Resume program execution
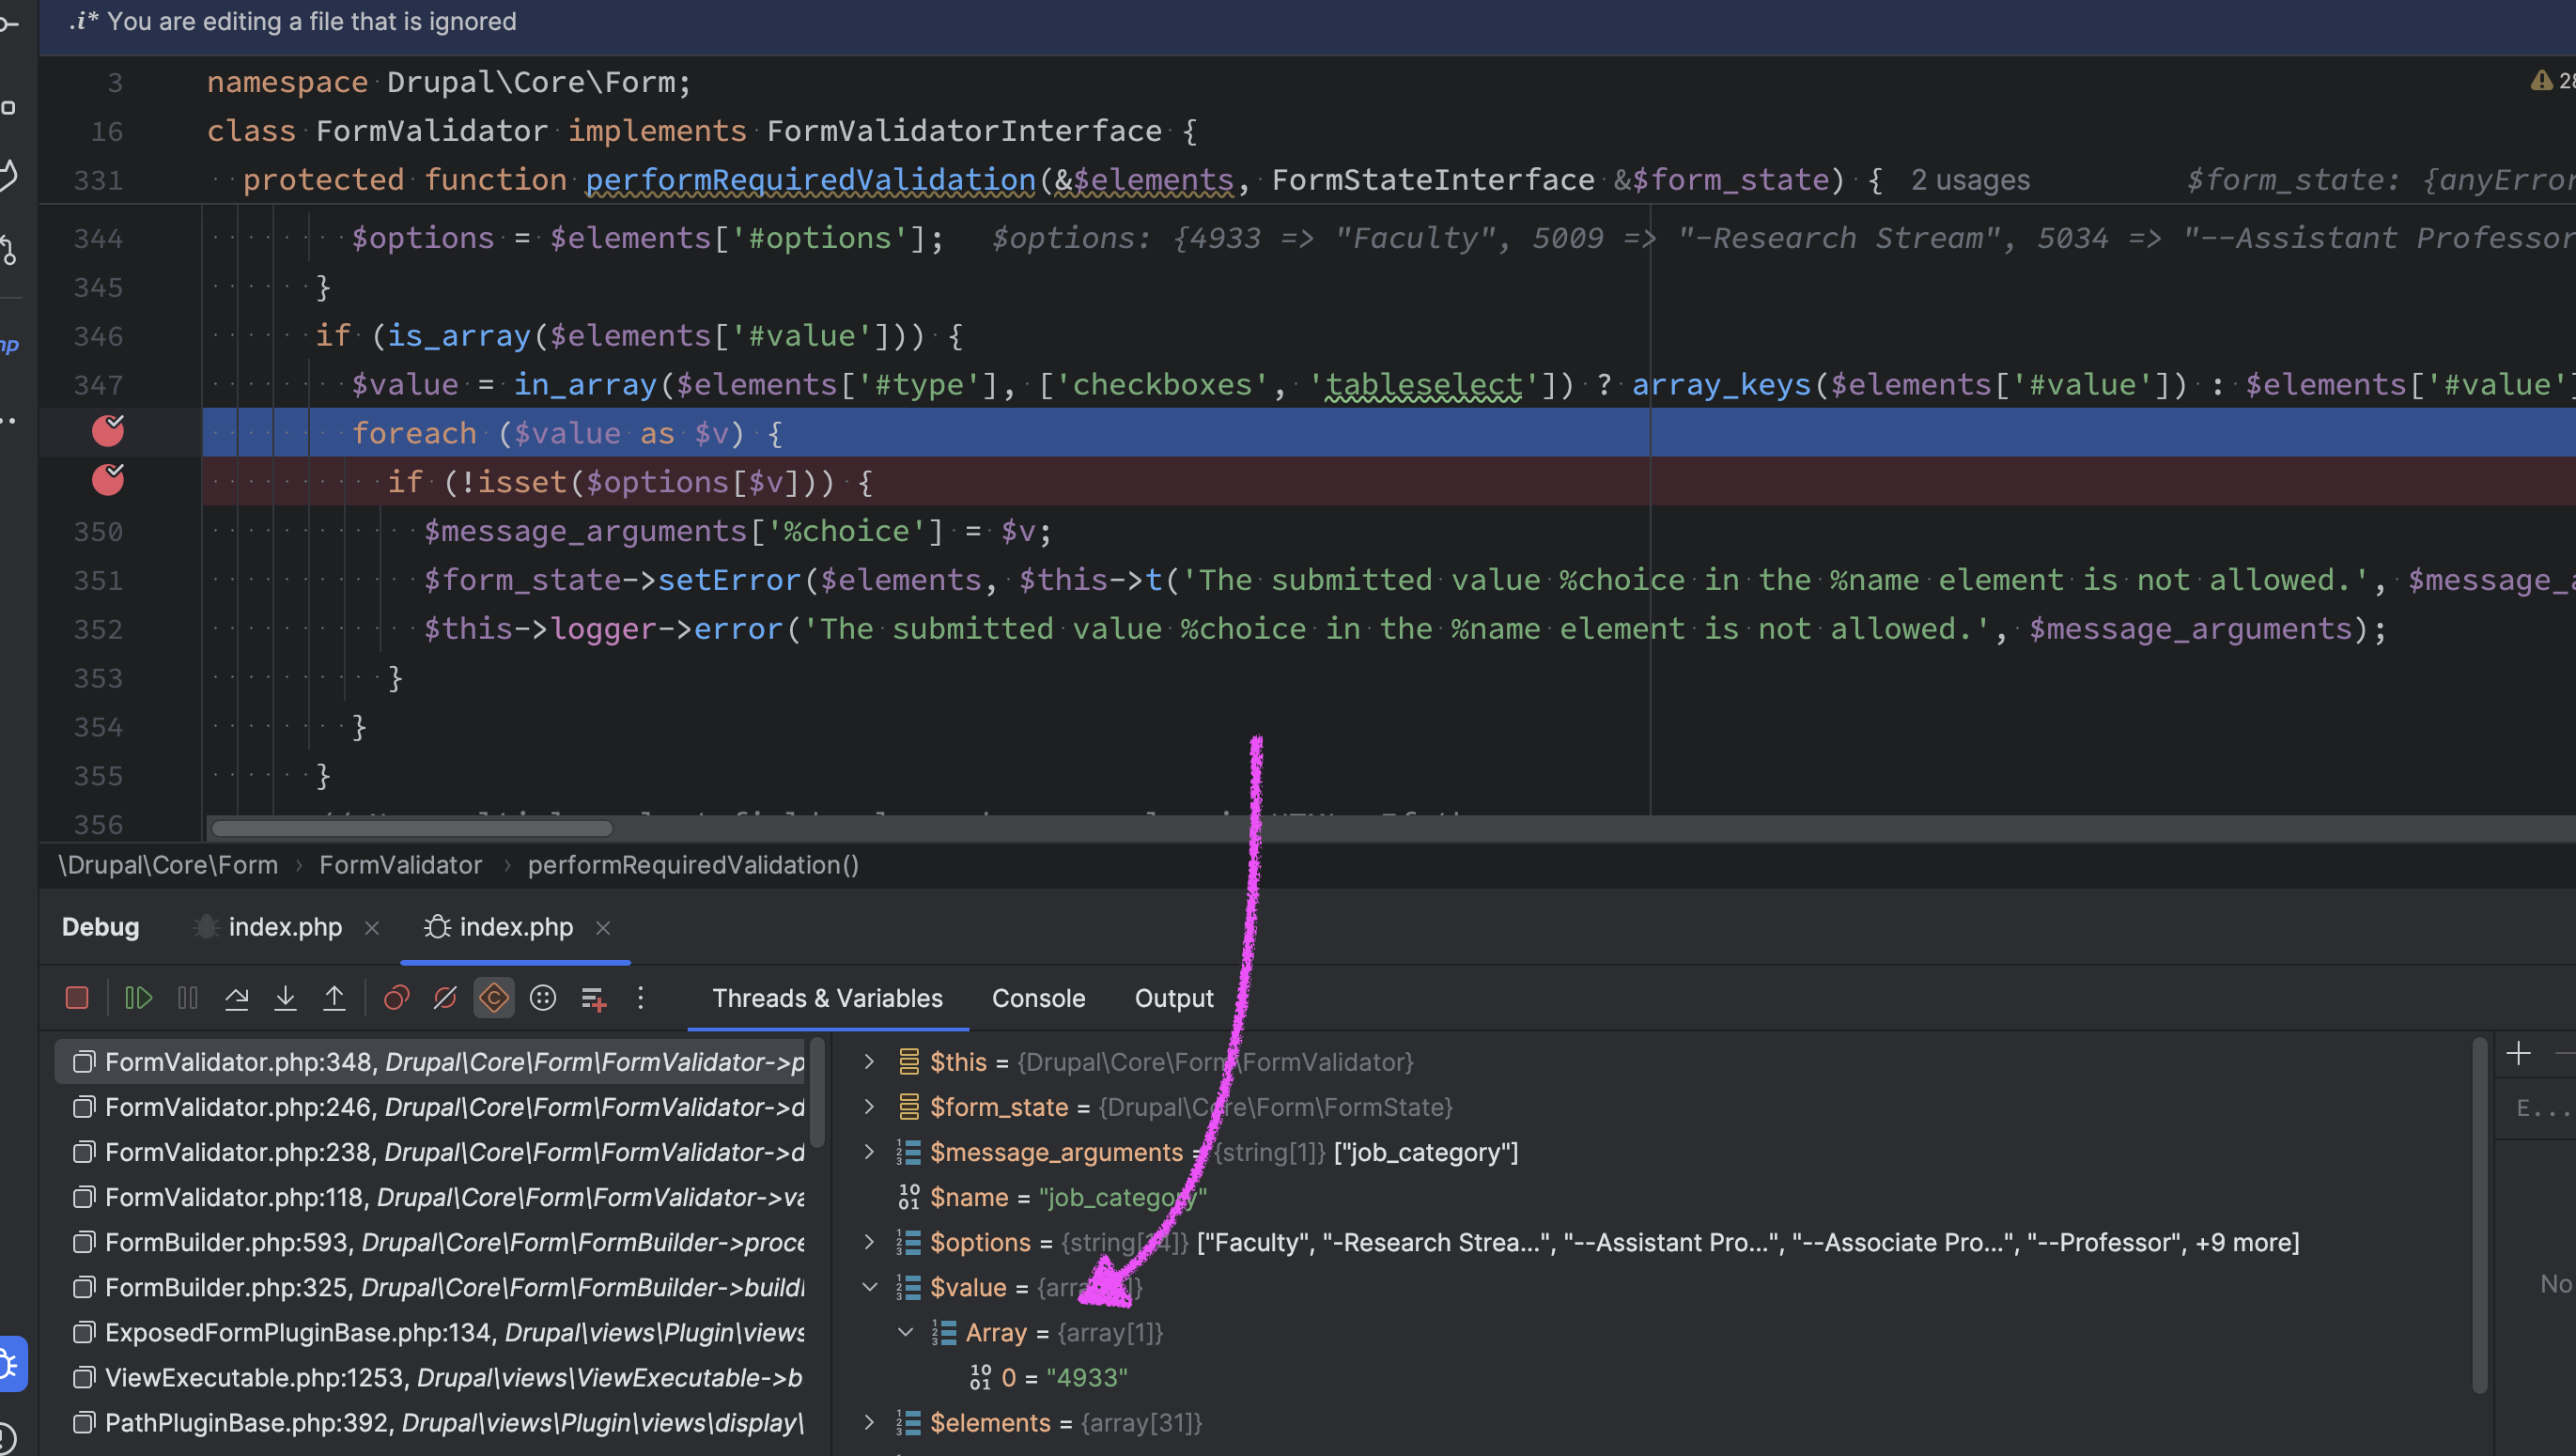The width and height of the screenshot is (2576, 1456). 138,998
